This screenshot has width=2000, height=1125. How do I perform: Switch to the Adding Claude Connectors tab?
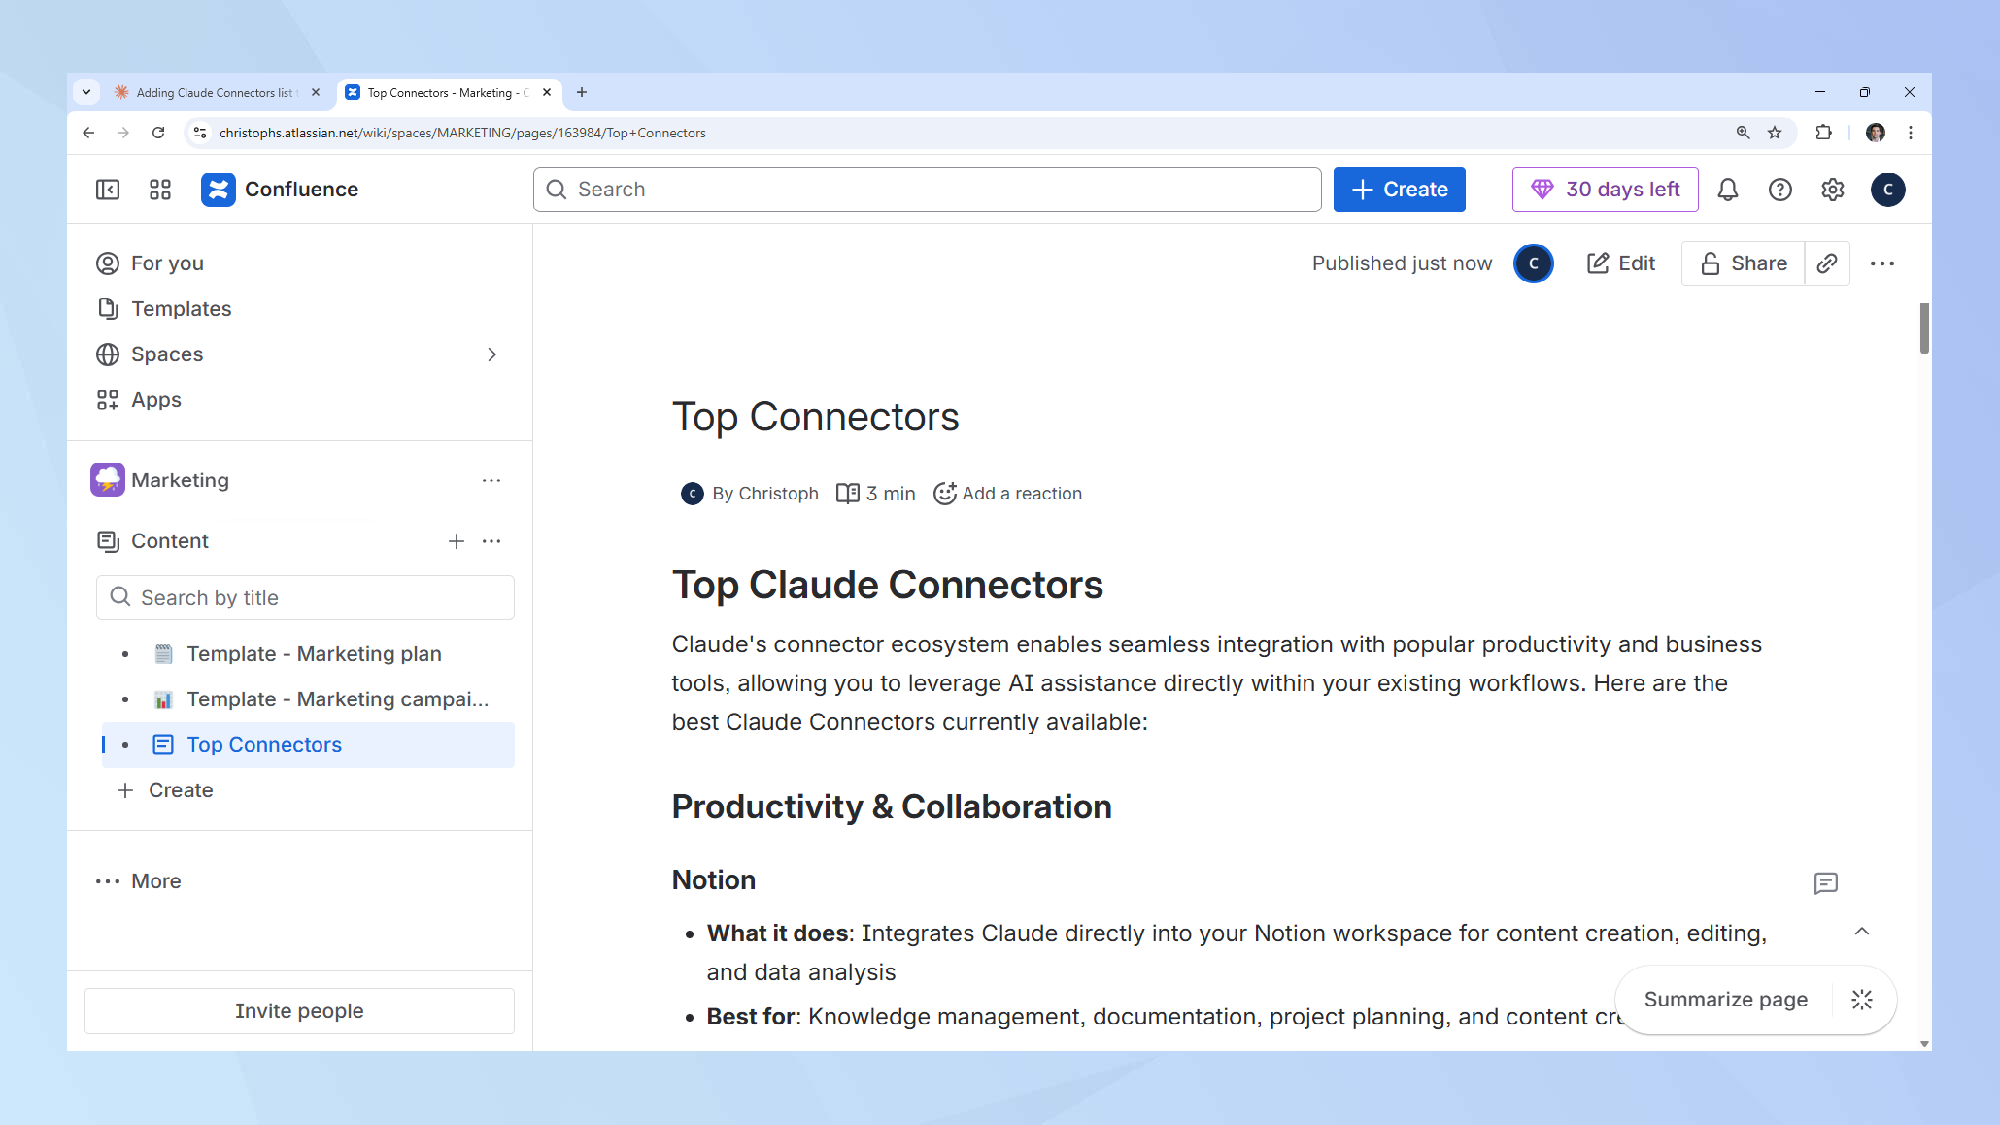215,92
